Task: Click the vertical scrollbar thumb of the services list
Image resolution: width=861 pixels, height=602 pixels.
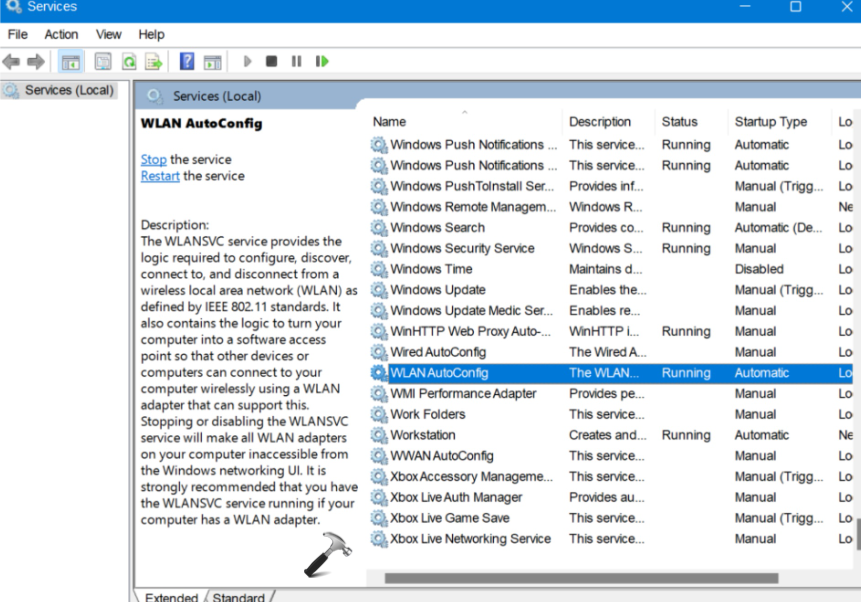Action: click(858, 533)
